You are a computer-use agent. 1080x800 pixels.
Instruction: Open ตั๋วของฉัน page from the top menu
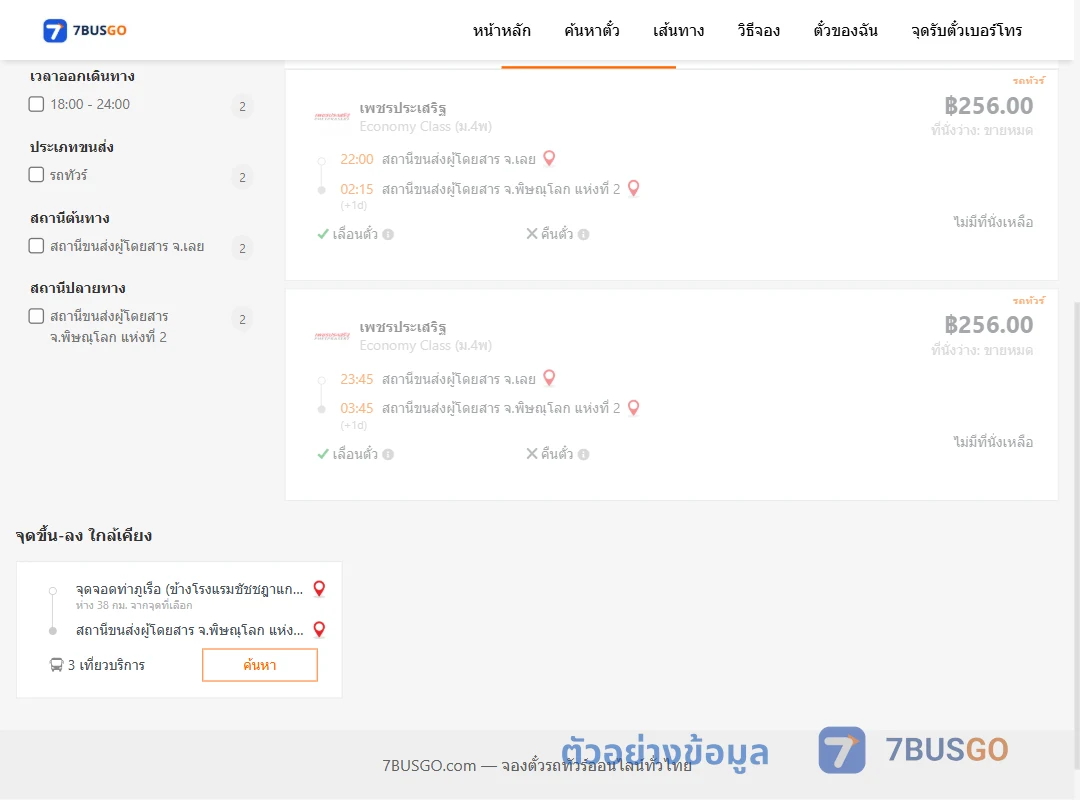click(x=845, y=30)
